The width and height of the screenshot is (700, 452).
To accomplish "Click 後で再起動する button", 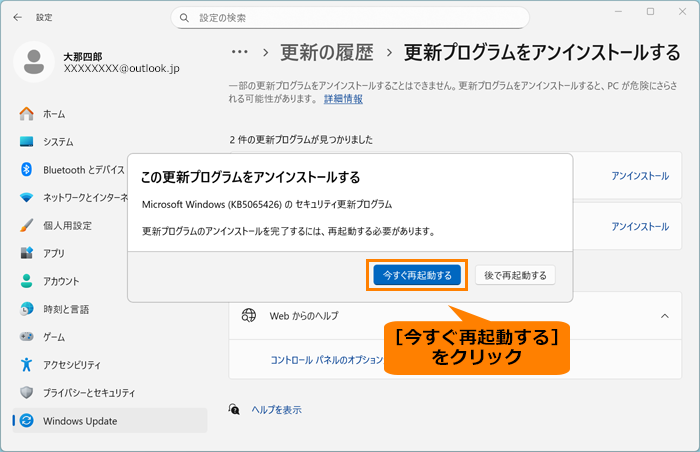I will coord(515,275).
